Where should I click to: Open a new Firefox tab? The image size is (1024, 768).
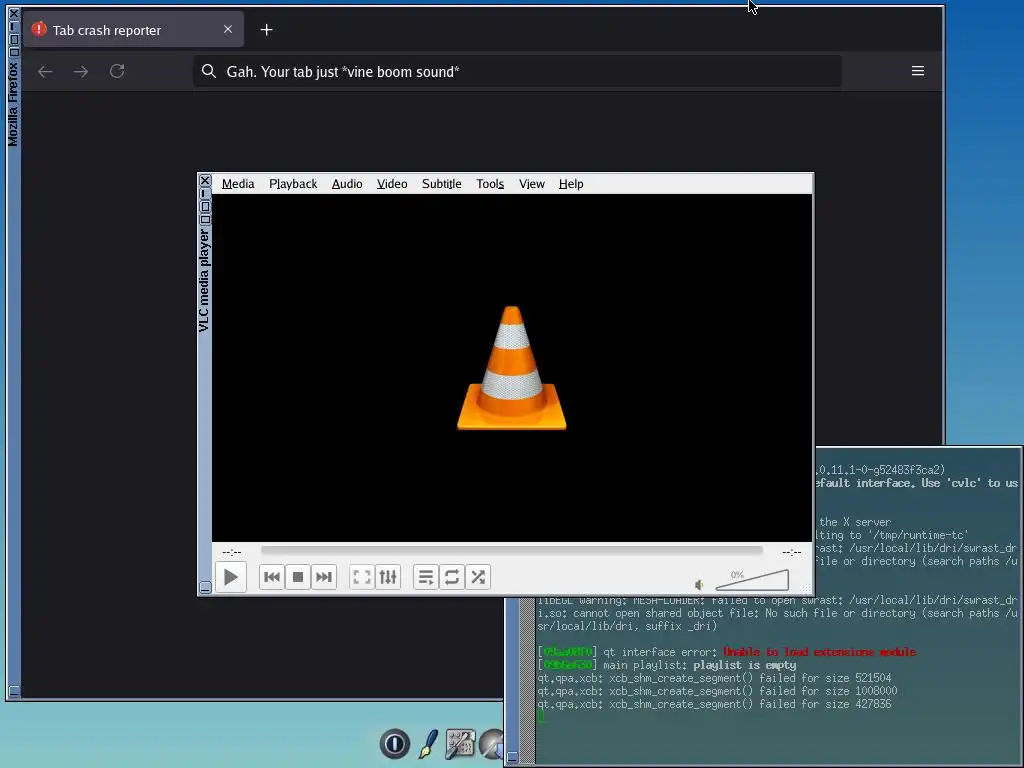pos(266,30)
